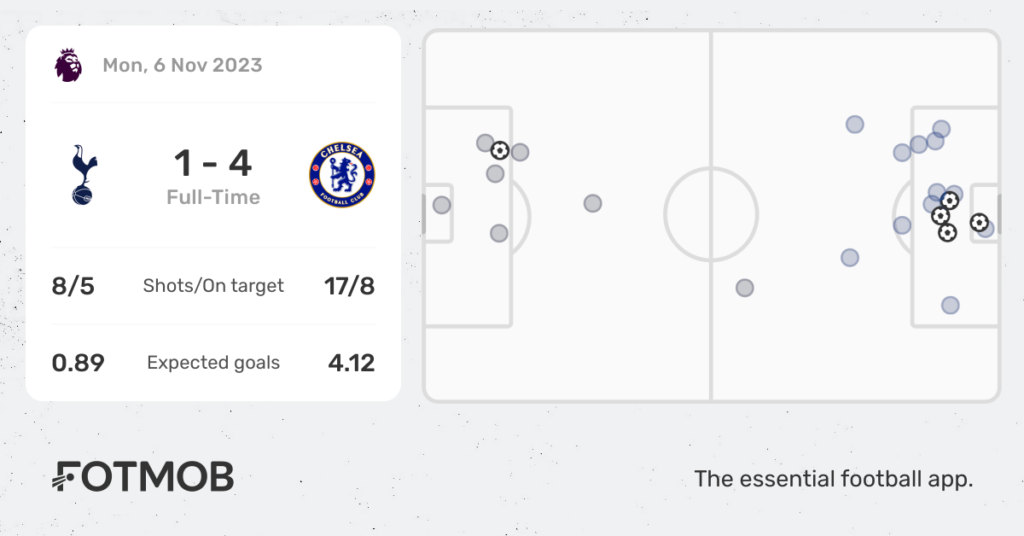Select the lone shot dot just right of halfway line

(744, 288)
